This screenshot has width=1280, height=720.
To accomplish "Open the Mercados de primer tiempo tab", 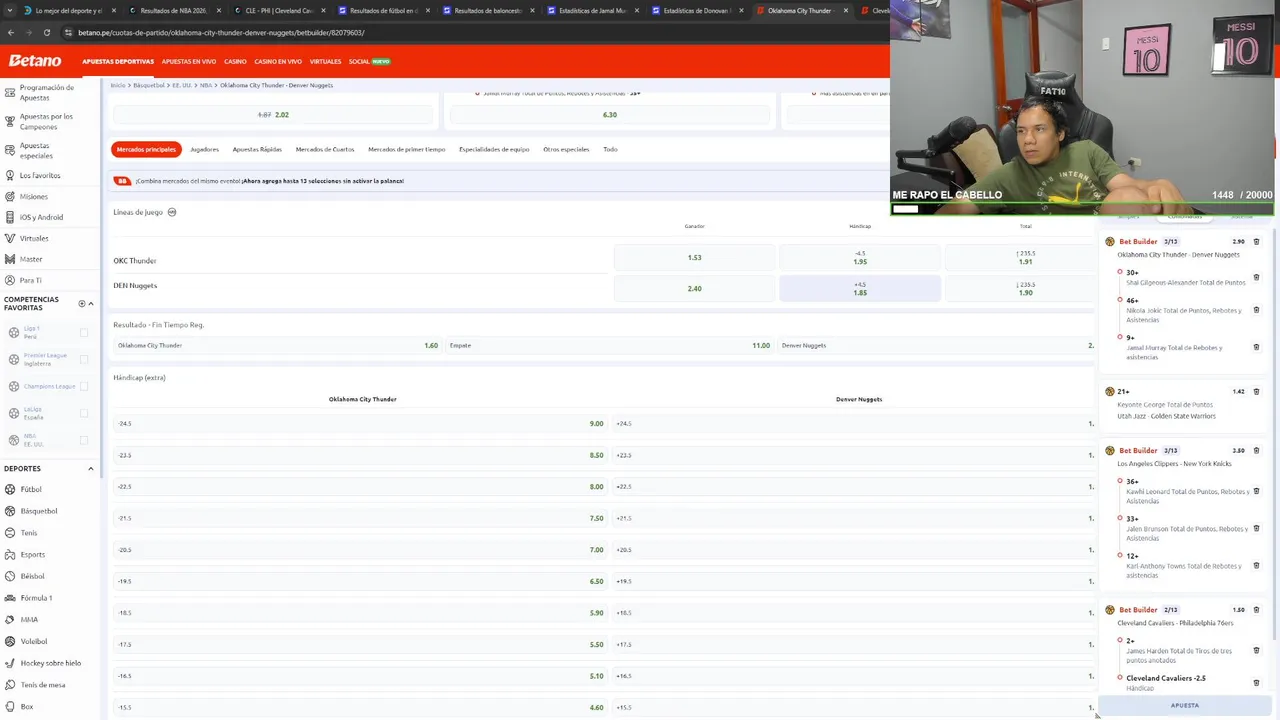I will 407,149.
